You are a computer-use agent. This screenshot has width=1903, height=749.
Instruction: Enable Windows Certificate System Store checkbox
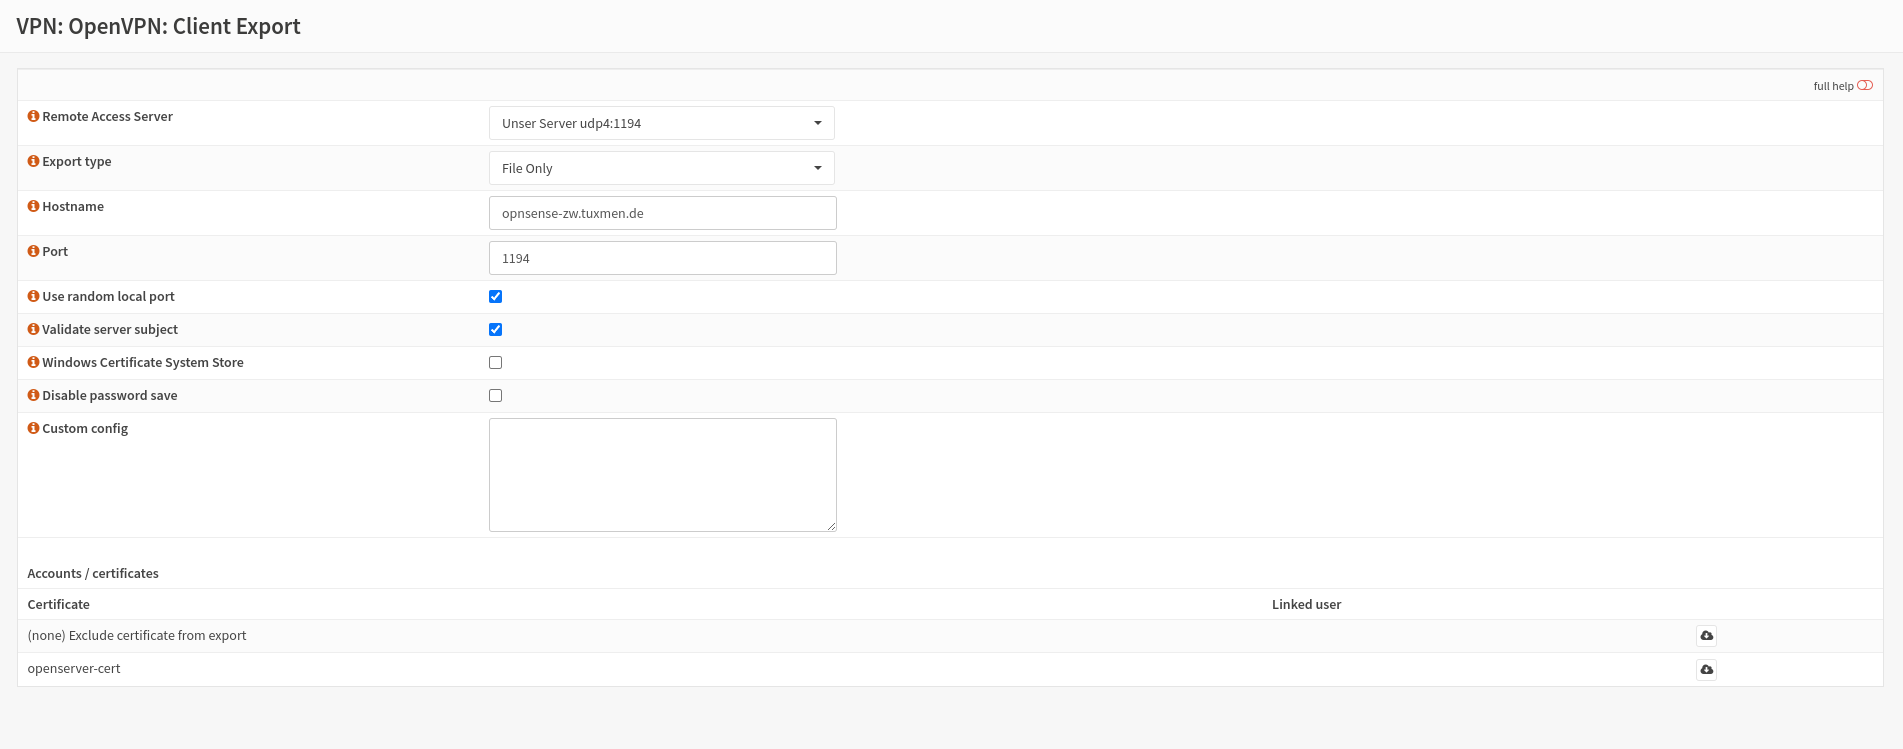pyautogui.click(x=495, y=363)
